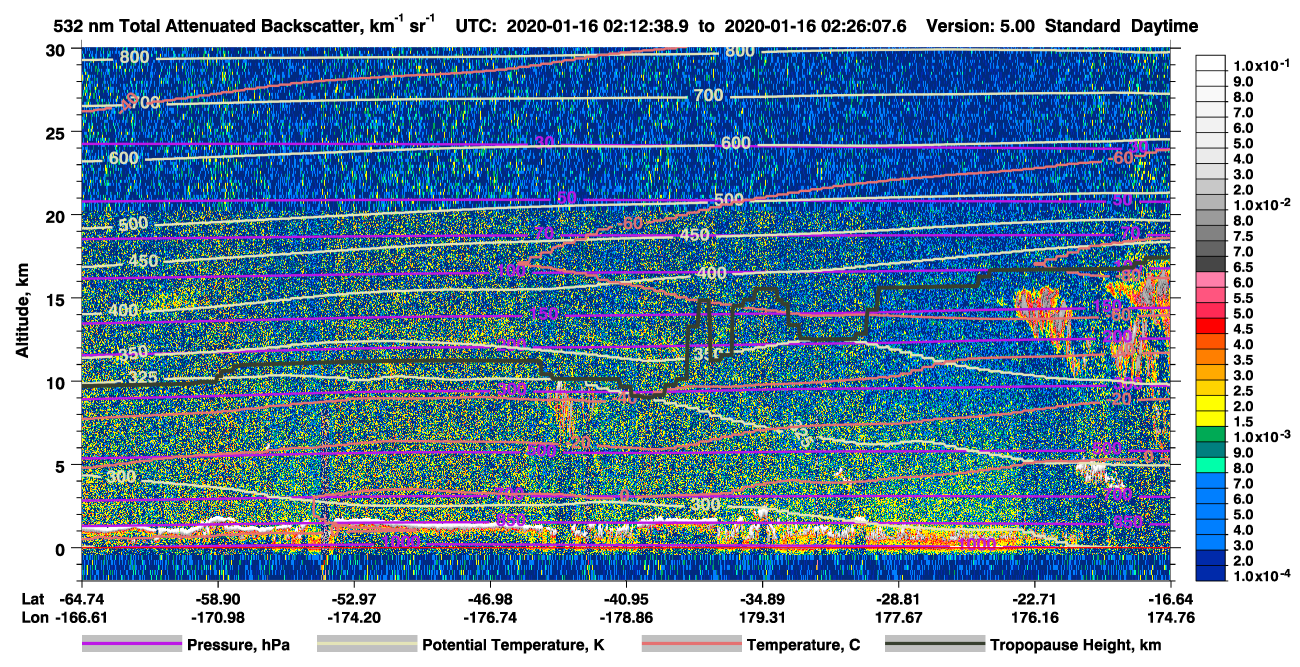Image resolution: width=1300 pixels, height=667 pixels.
Task: Click the salmon Temperature legend line sample
Action: 691,645
